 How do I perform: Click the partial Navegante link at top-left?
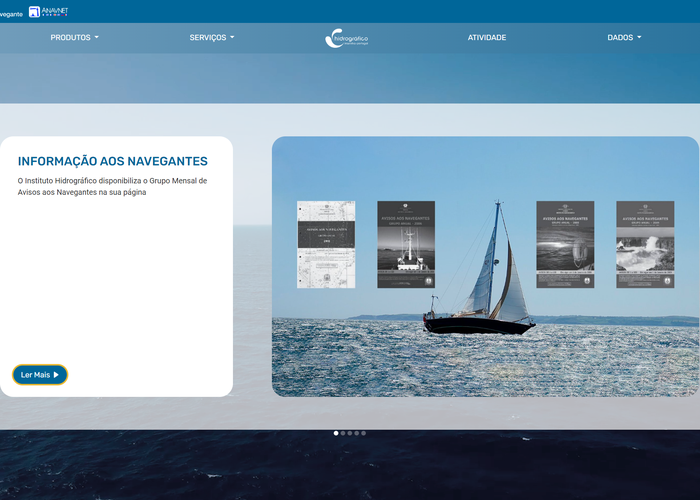pos(11,14)
